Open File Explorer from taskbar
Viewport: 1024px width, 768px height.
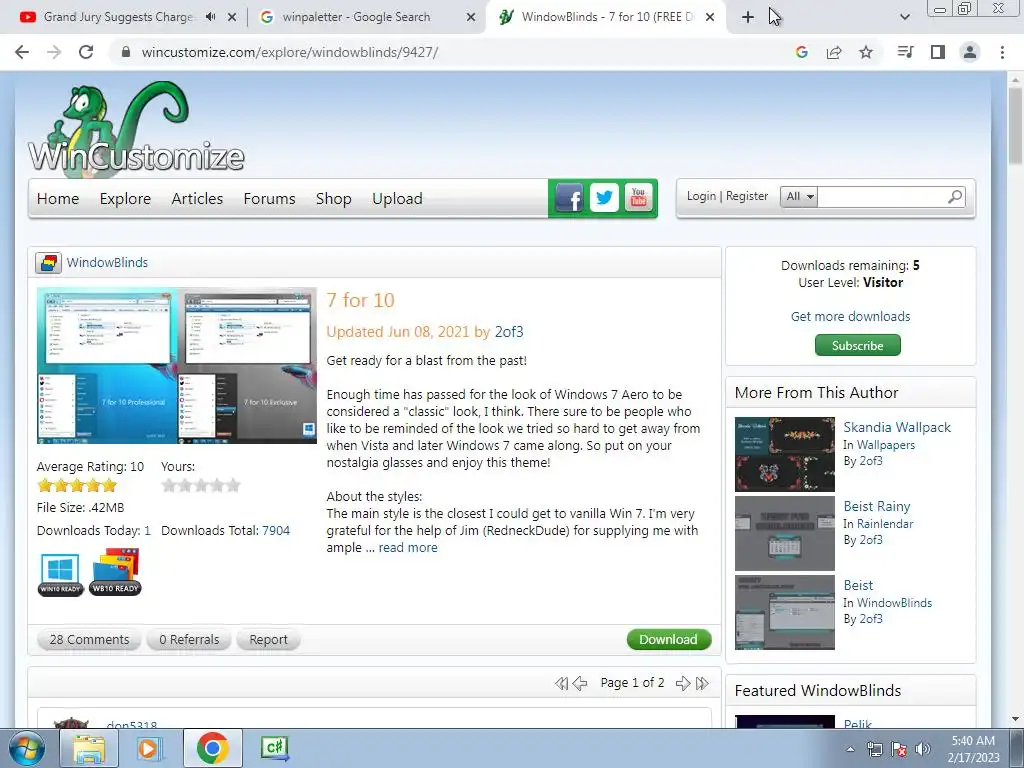pyautogui.click(x=89, y=748)
